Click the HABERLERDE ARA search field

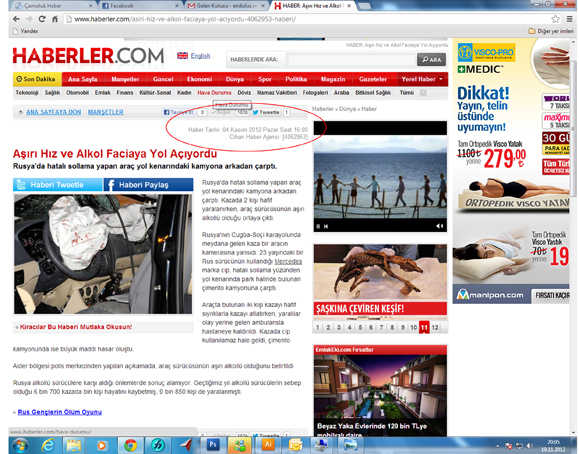tap(351, 59)
